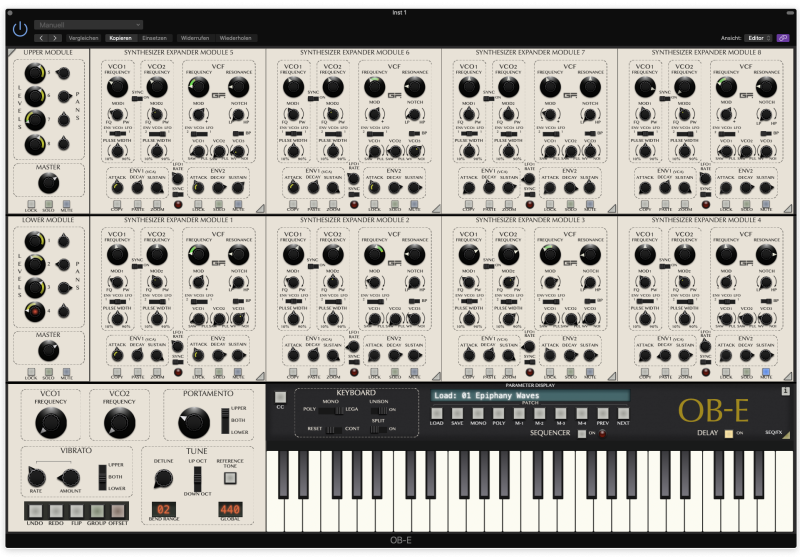Click the POLY patch button
This screenshot has width=800, height=560.
tap(498, 413)
